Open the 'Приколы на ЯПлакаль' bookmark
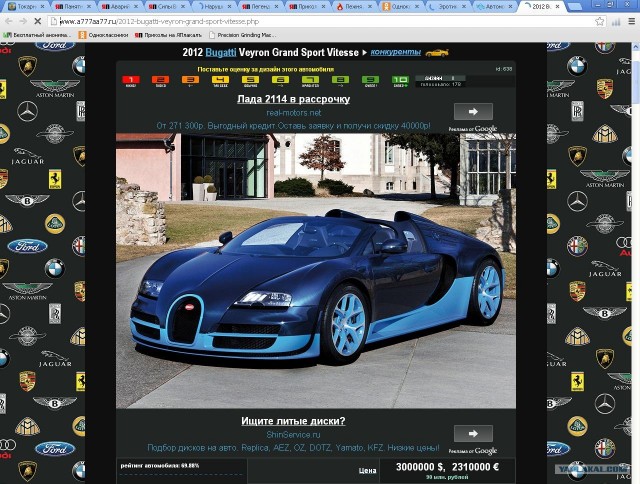The width and height of the screenshot is (640, 484). [168, 35]
